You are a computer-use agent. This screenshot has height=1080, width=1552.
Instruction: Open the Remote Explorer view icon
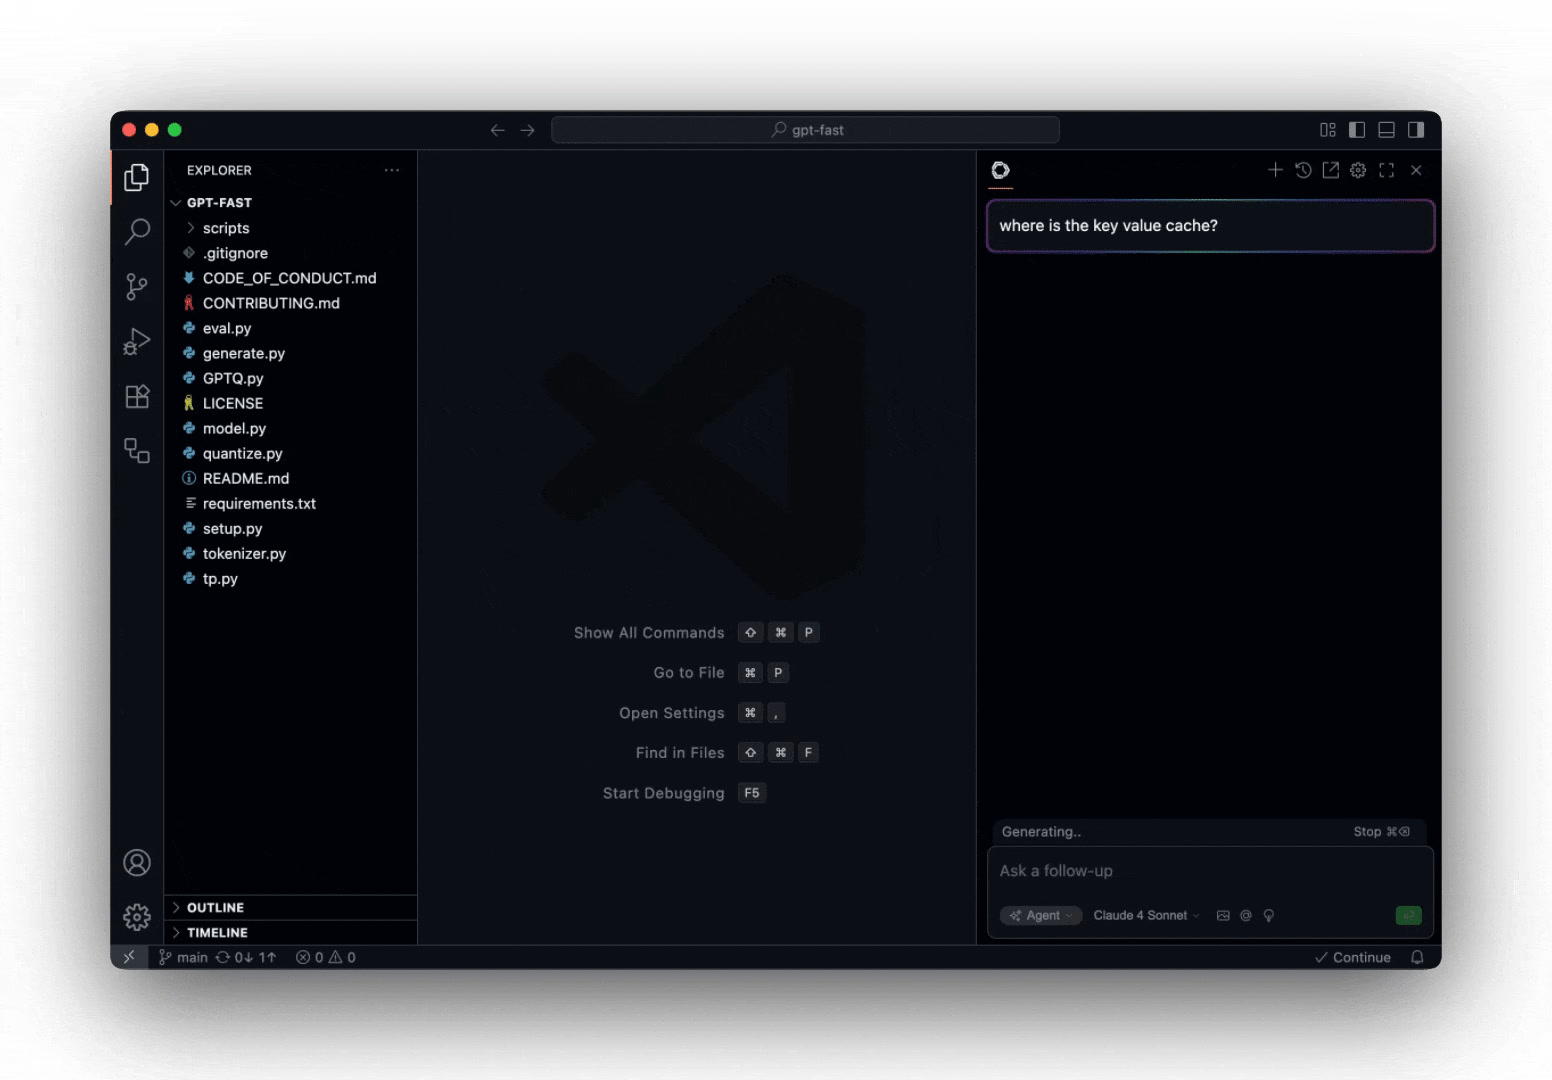coord(137,450)
